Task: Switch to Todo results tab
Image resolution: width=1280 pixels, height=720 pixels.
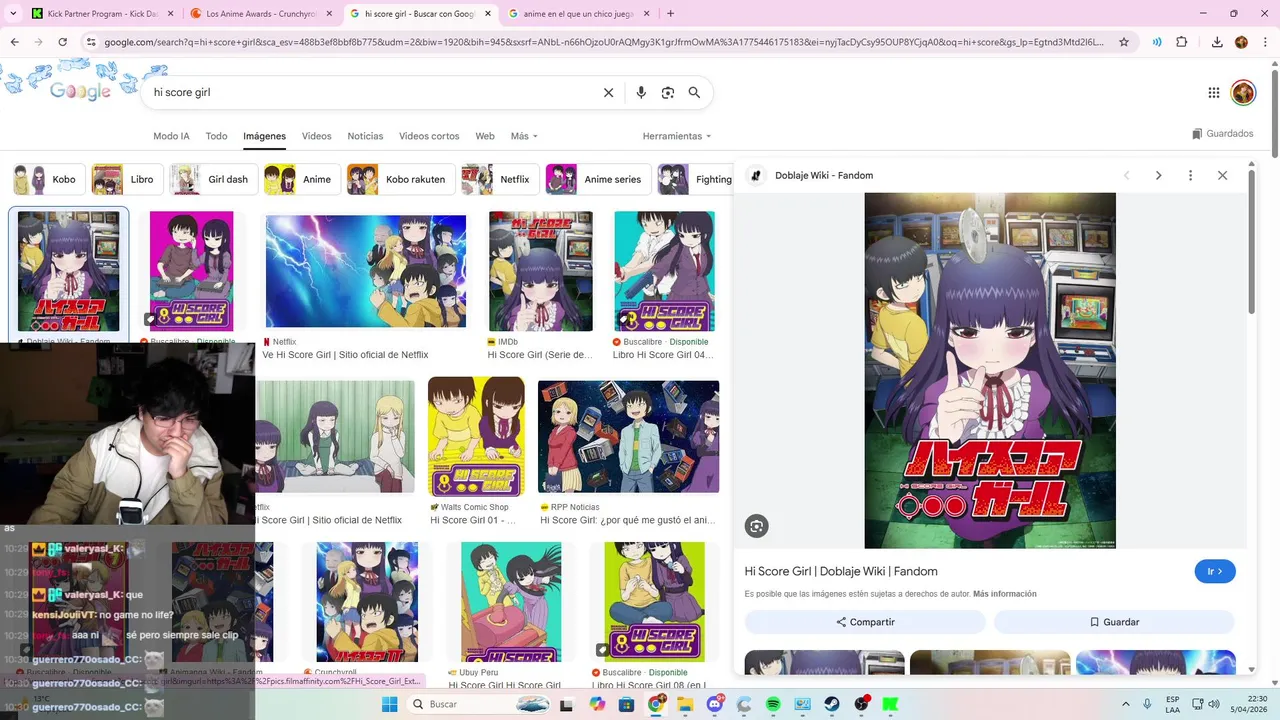Action: click(x=216, y=136)
